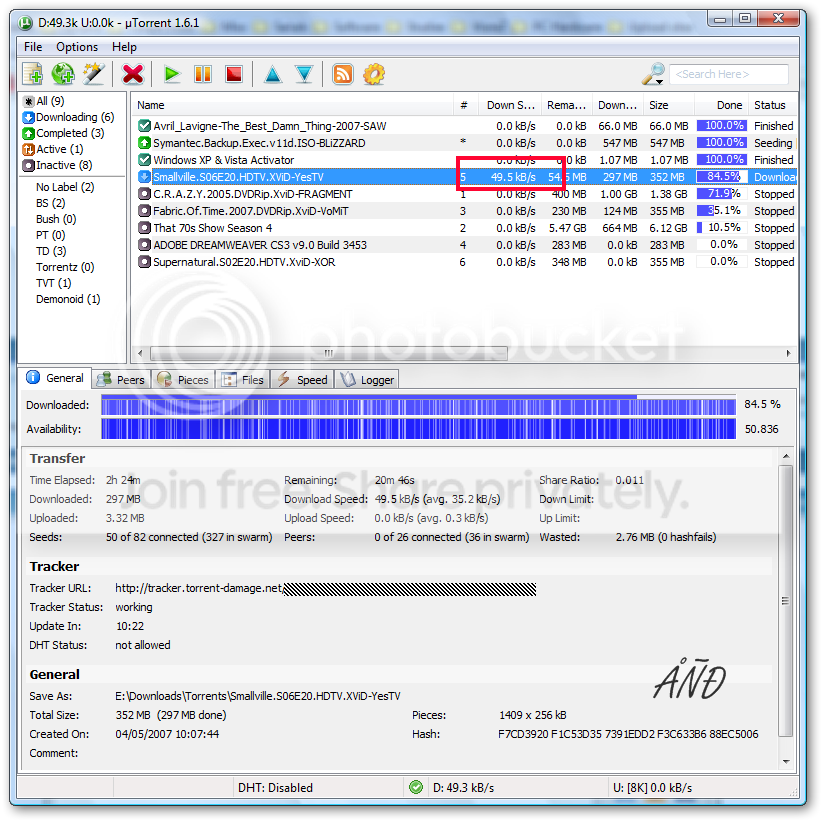The height and width of the screenshot is (820, 821).
Task: Click Move Up Queue arrow icon
Action: [x=273, y=74]
